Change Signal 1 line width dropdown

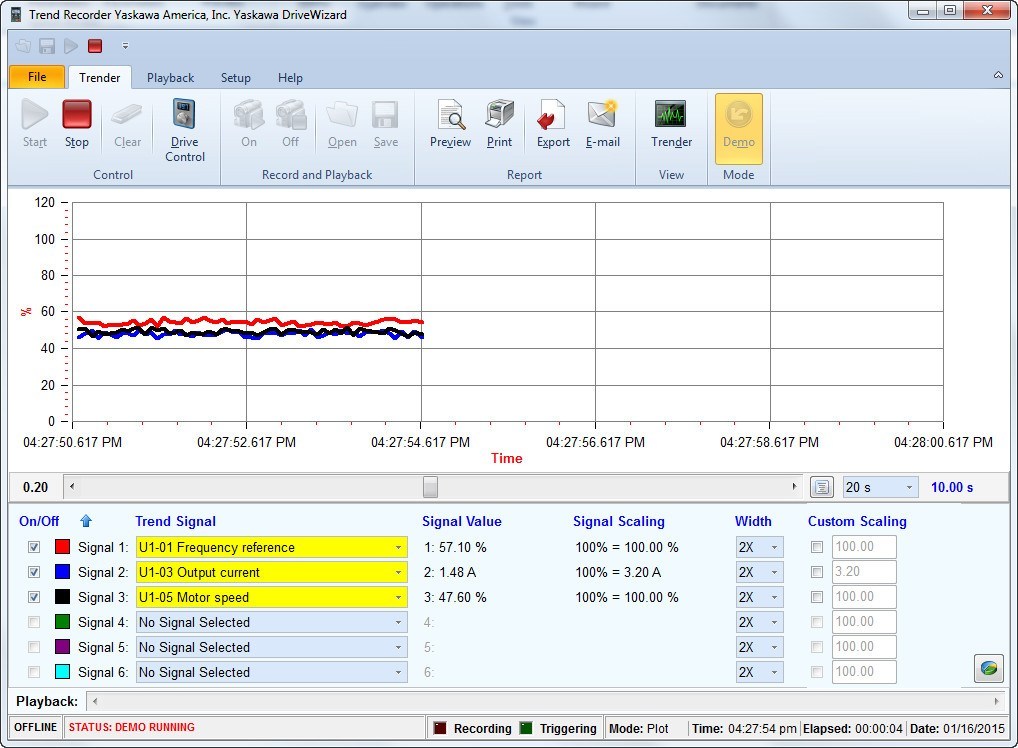759,547
